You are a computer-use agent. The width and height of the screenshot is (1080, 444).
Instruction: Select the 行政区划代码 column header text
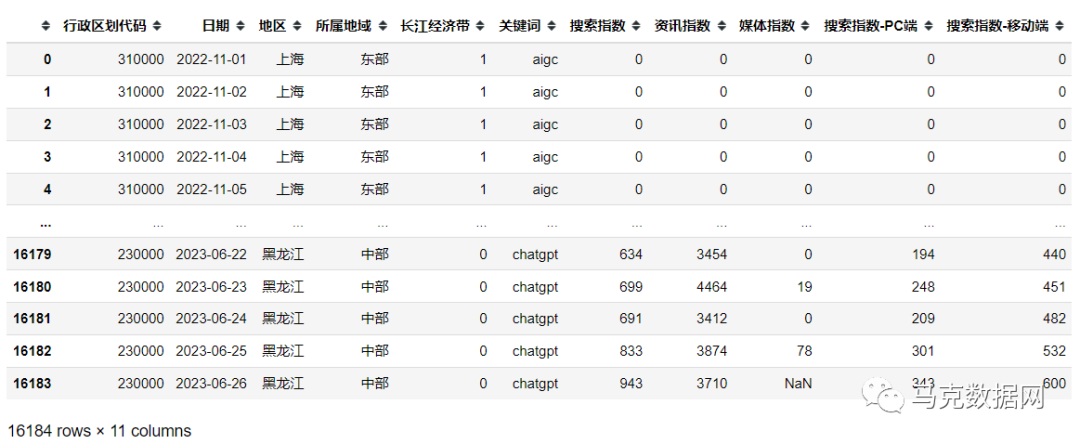[105, 26]
